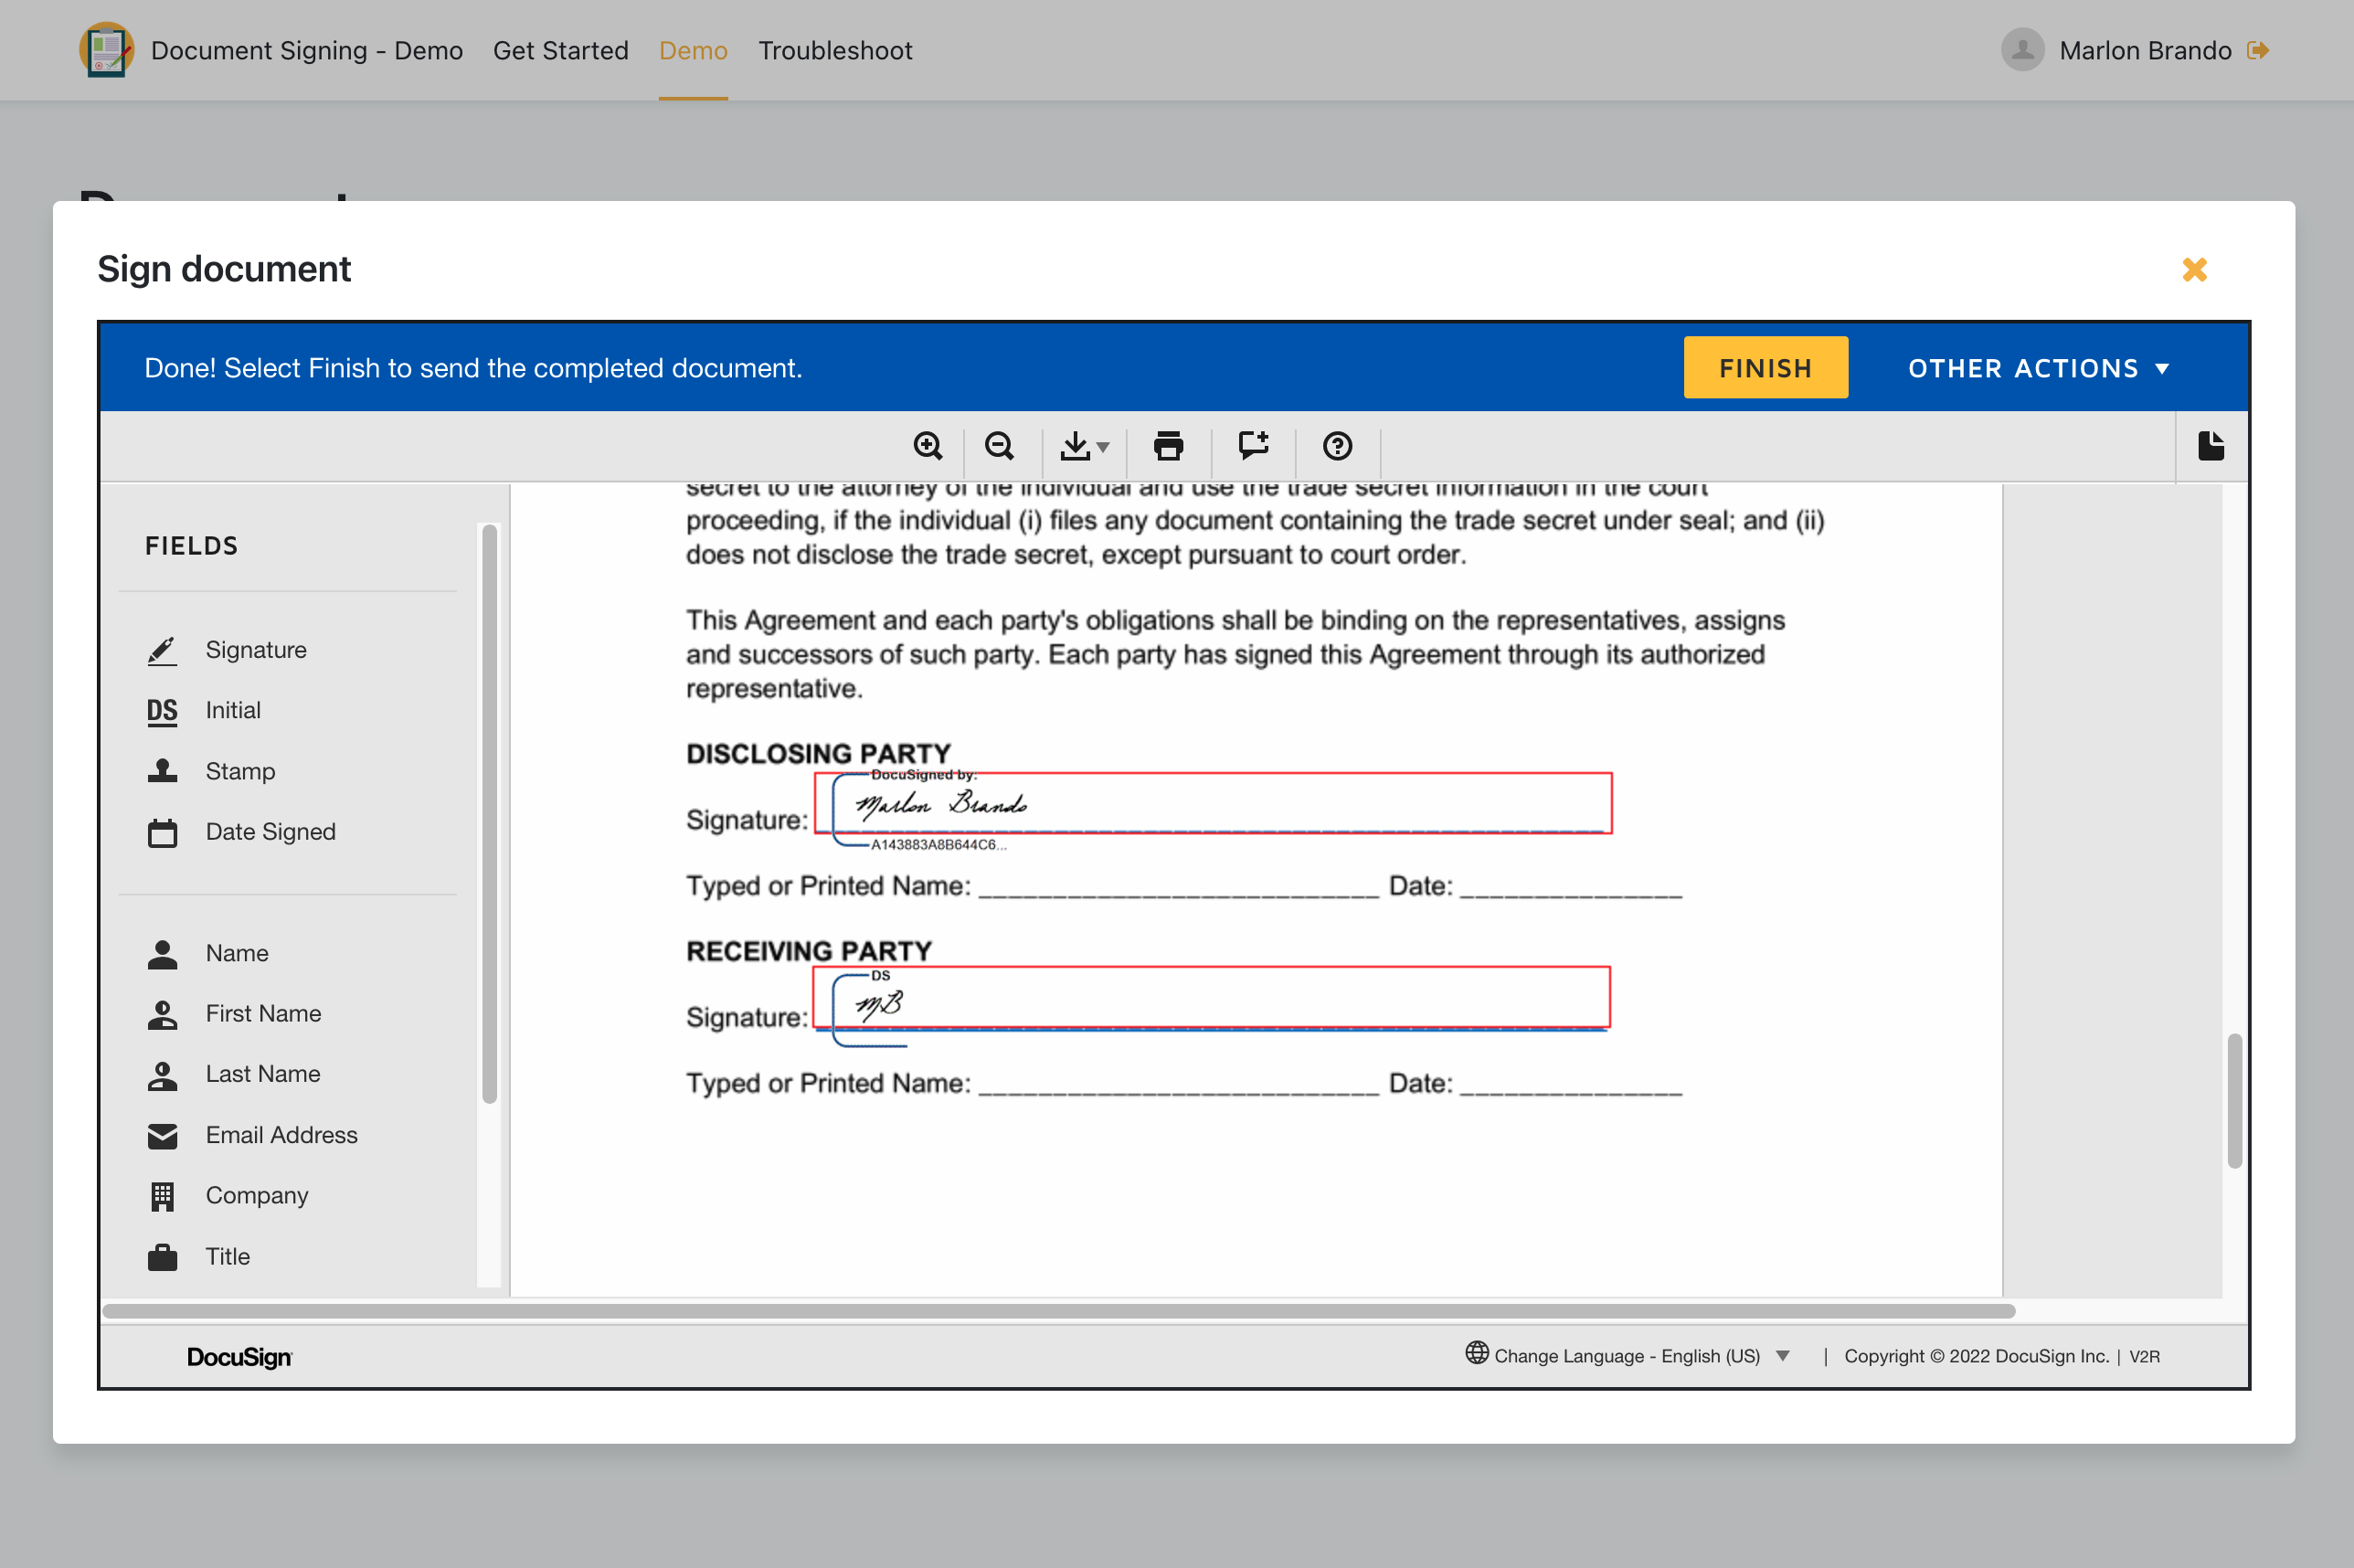Image resolution: width=2354 pixels, height=1568 pixels.
Task: Click the horizontal scrollbar under the document
Action: 1058,1311
